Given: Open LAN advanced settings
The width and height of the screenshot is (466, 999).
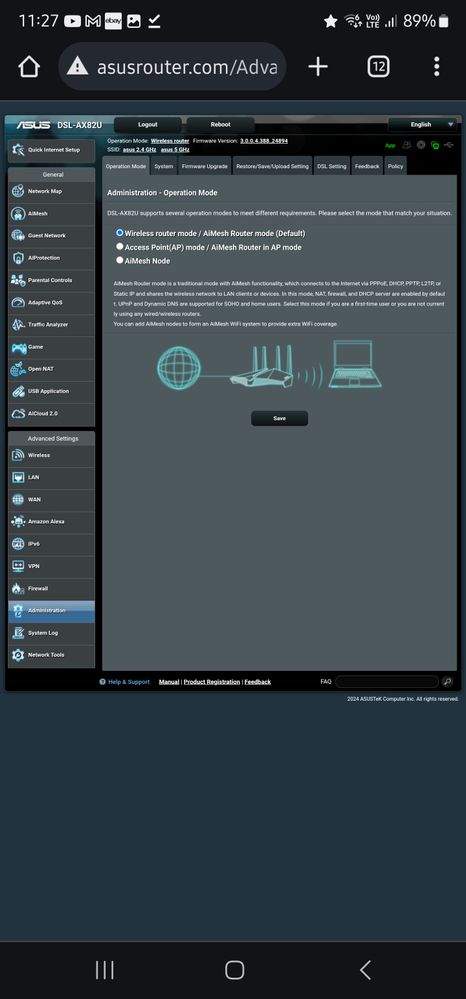Looking at the screenshot, I should [x=52, y=477].
